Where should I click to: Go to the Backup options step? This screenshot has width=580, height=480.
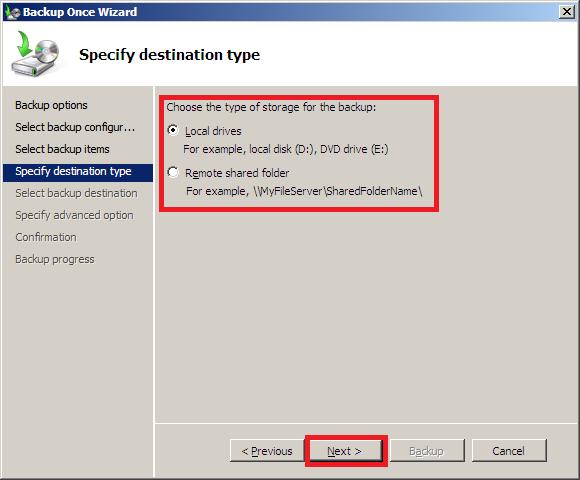(51, 105)
